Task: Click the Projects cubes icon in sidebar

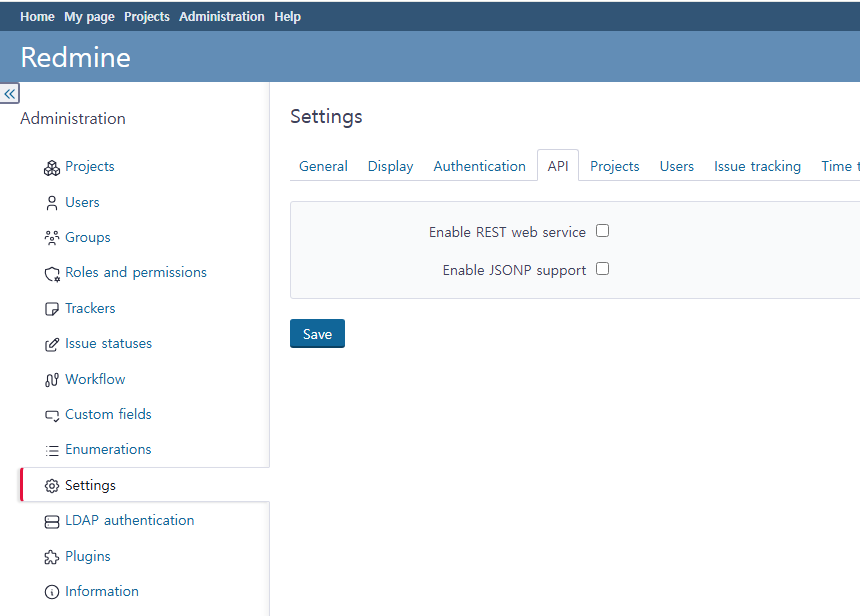Action: tap(52, 168)
